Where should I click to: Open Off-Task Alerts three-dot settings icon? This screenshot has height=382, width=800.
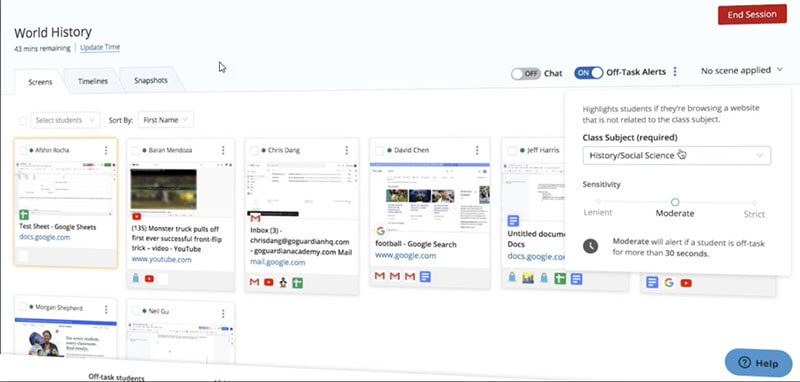click(675, 72)
